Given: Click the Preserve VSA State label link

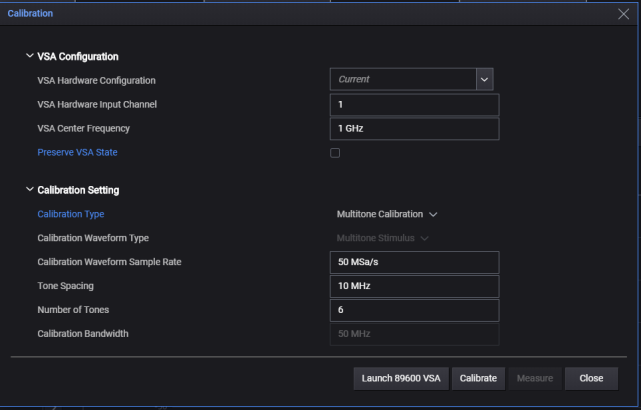Looking at the screenshot, I should (x=77, y=152).
